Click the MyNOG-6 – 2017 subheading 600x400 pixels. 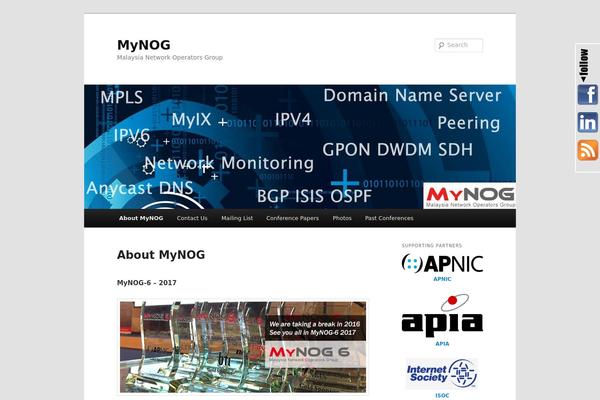coord(147,283)
